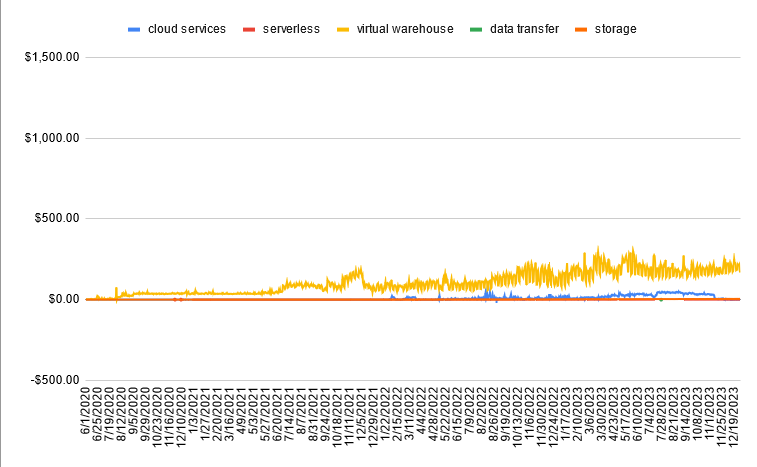Viewport: 757px width, 467px height.
Task: Select the "serverless" legend label
Action: pyautogui.click(x=291, y=29)
